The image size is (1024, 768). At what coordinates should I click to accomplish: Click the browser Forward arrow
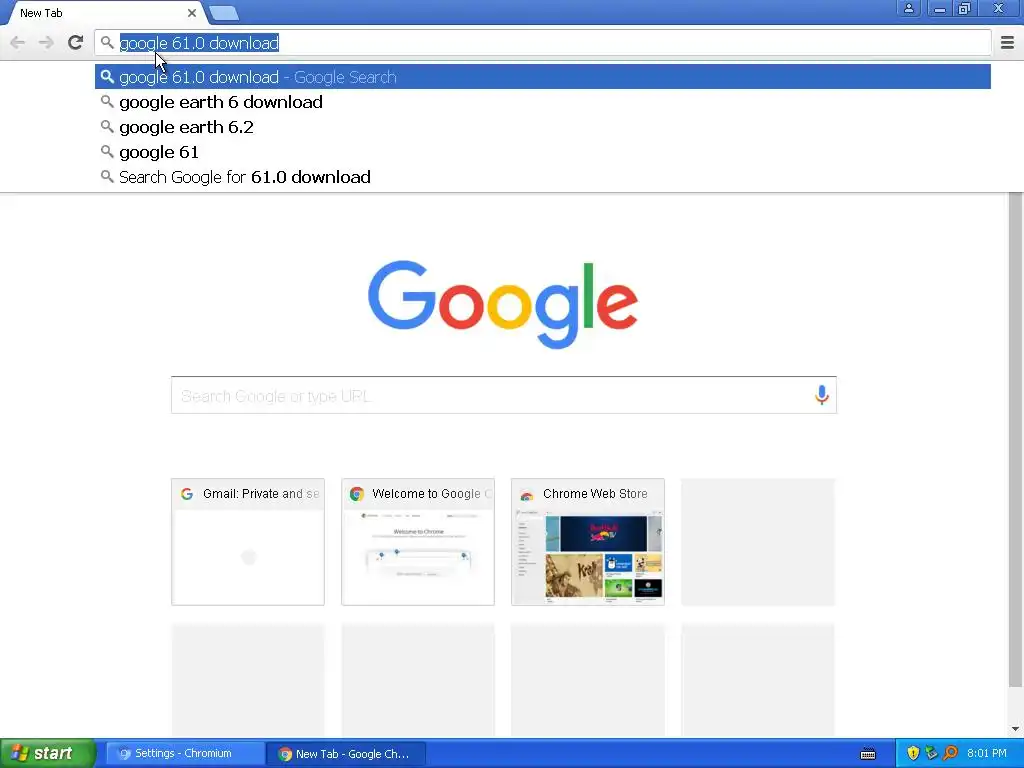[x=46, y=43]
